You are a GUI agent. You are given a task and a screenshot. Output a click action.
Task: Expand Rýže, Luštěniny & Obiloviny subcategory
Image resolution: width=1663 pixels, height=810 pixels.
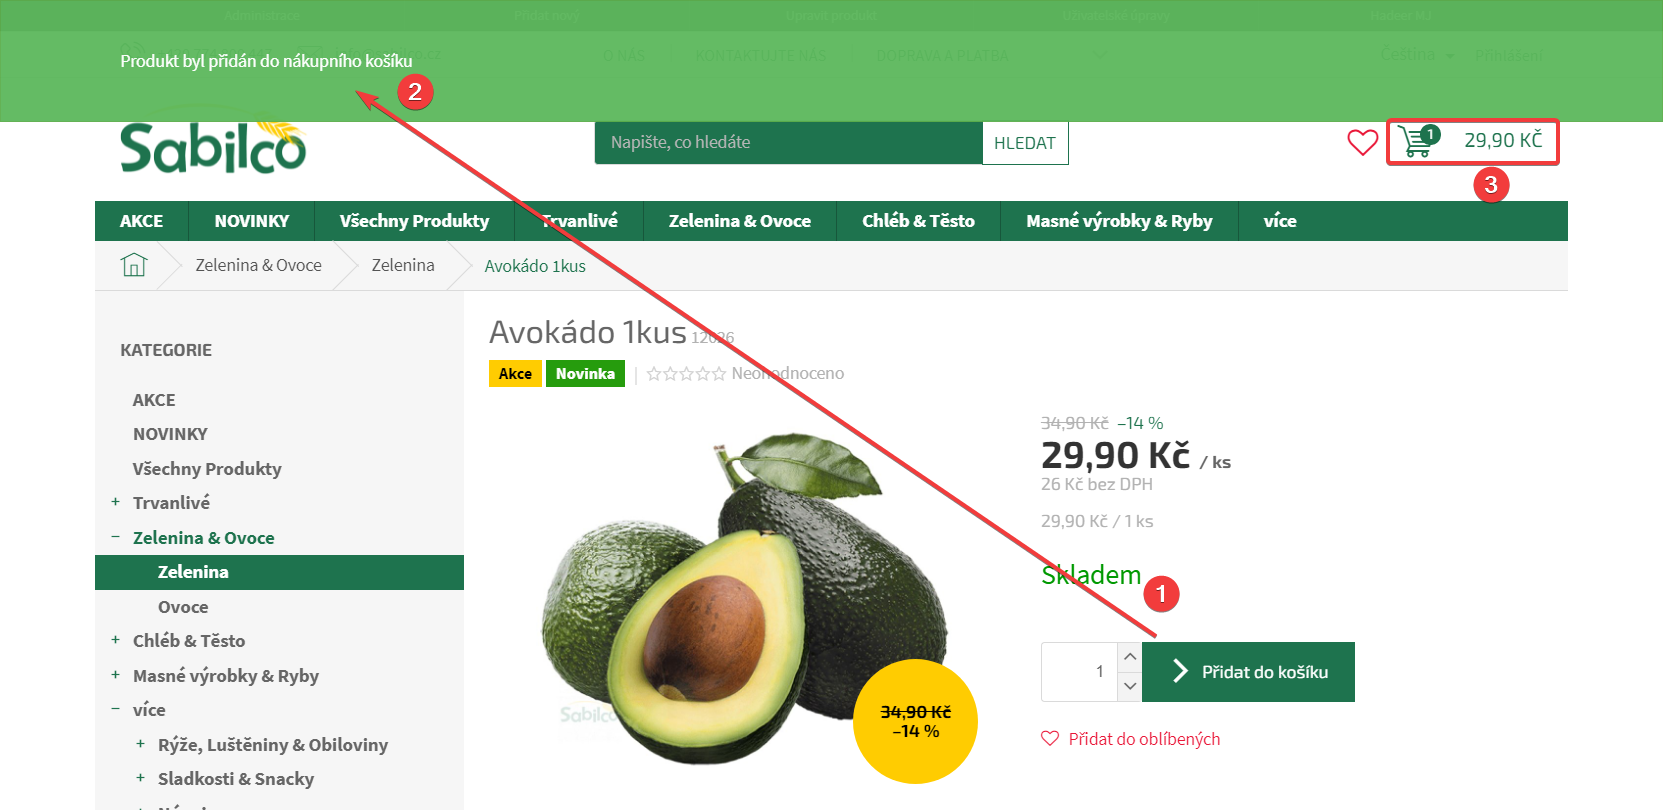click(x=140, y=744)
